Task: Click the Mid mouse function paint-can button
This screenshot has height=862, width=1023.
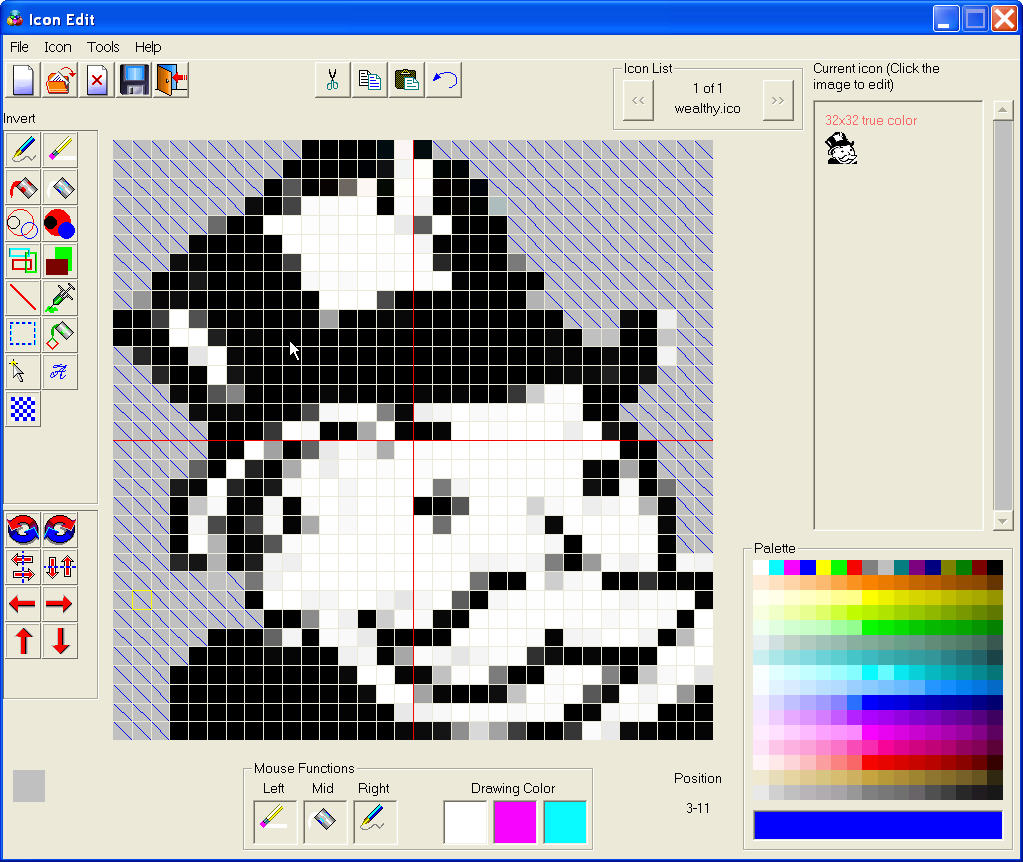Action: click(x=325, y=822)
